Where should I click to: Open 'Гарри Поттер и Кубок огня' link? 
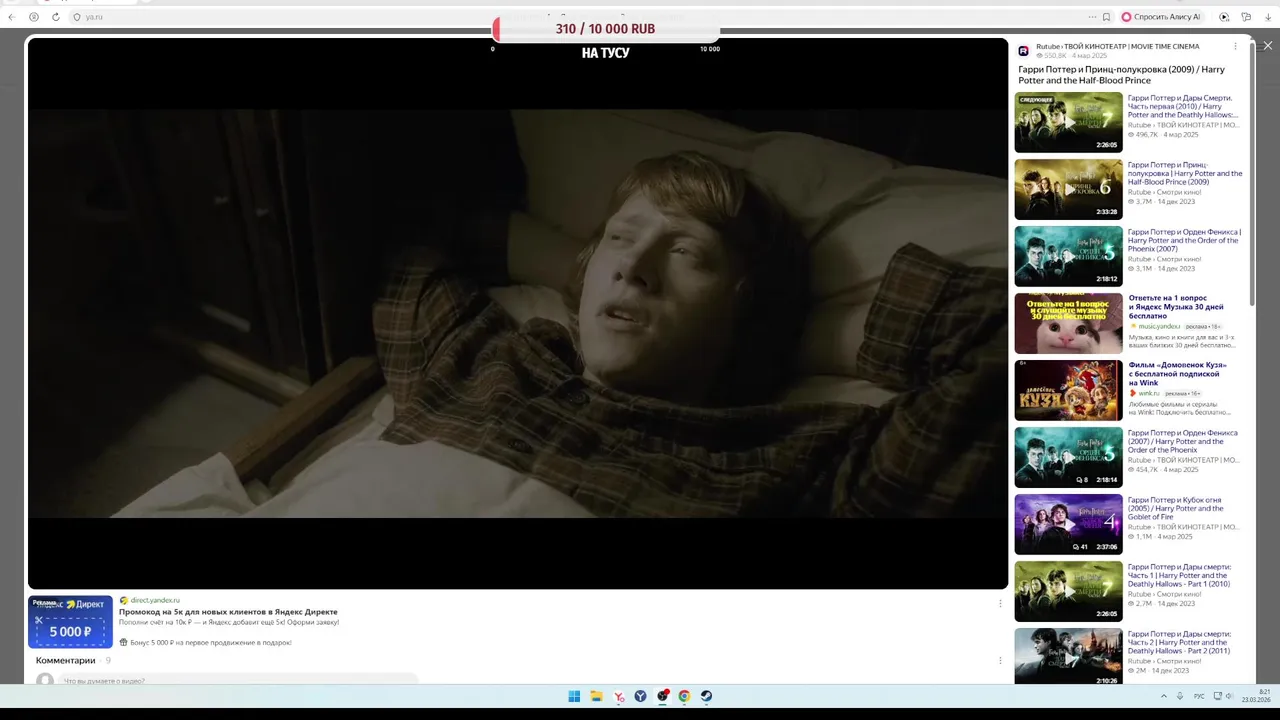point(1176,508)
